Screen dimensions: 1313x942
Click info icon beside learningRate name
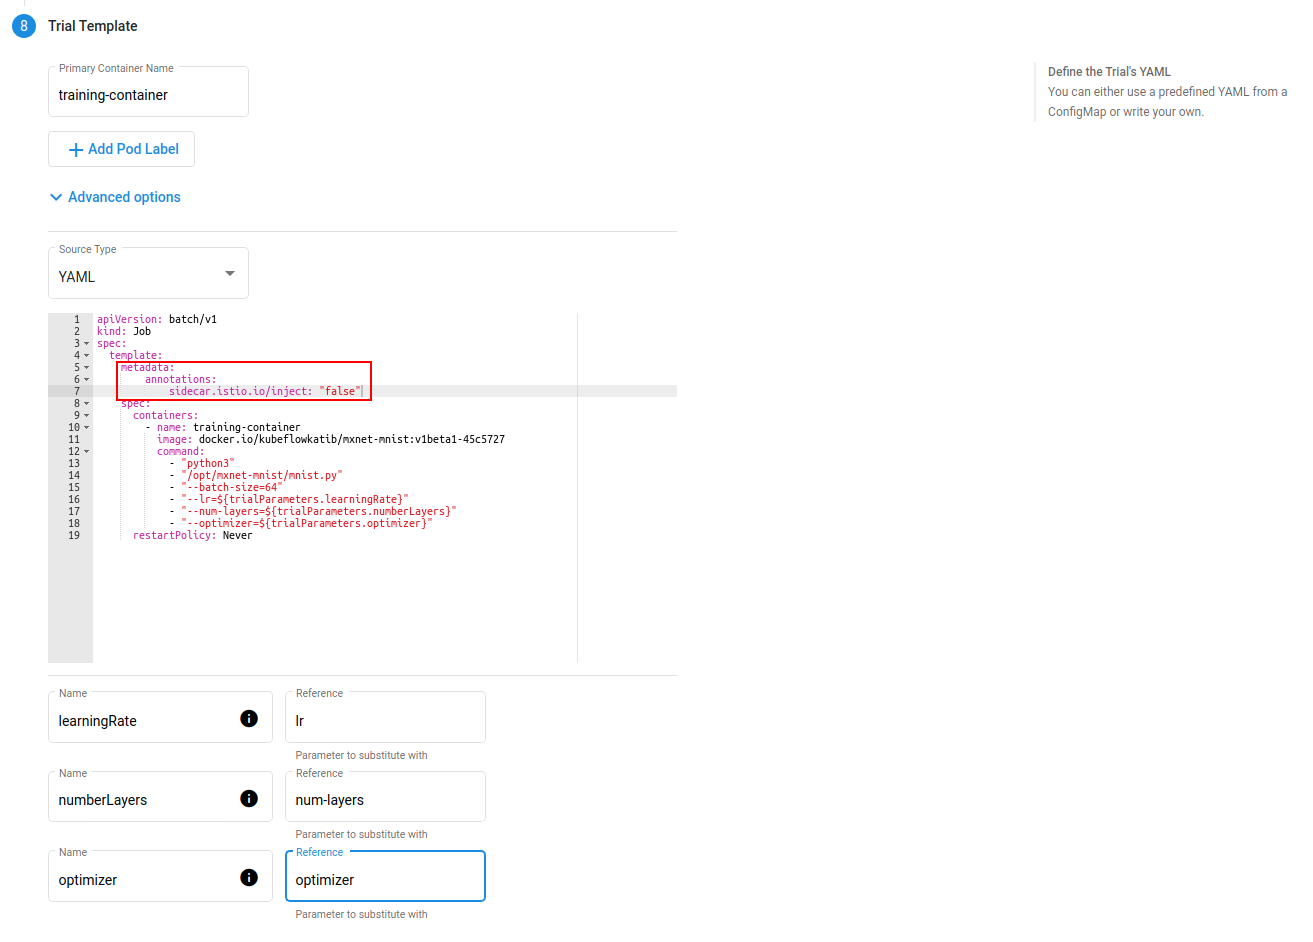click(249, 718)
